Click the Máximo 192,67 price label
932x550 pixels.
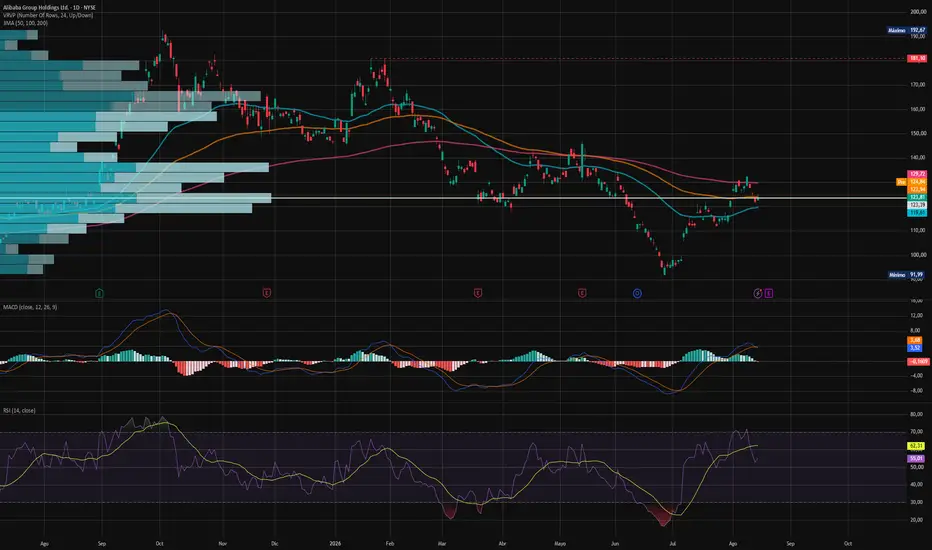[906, 30]
